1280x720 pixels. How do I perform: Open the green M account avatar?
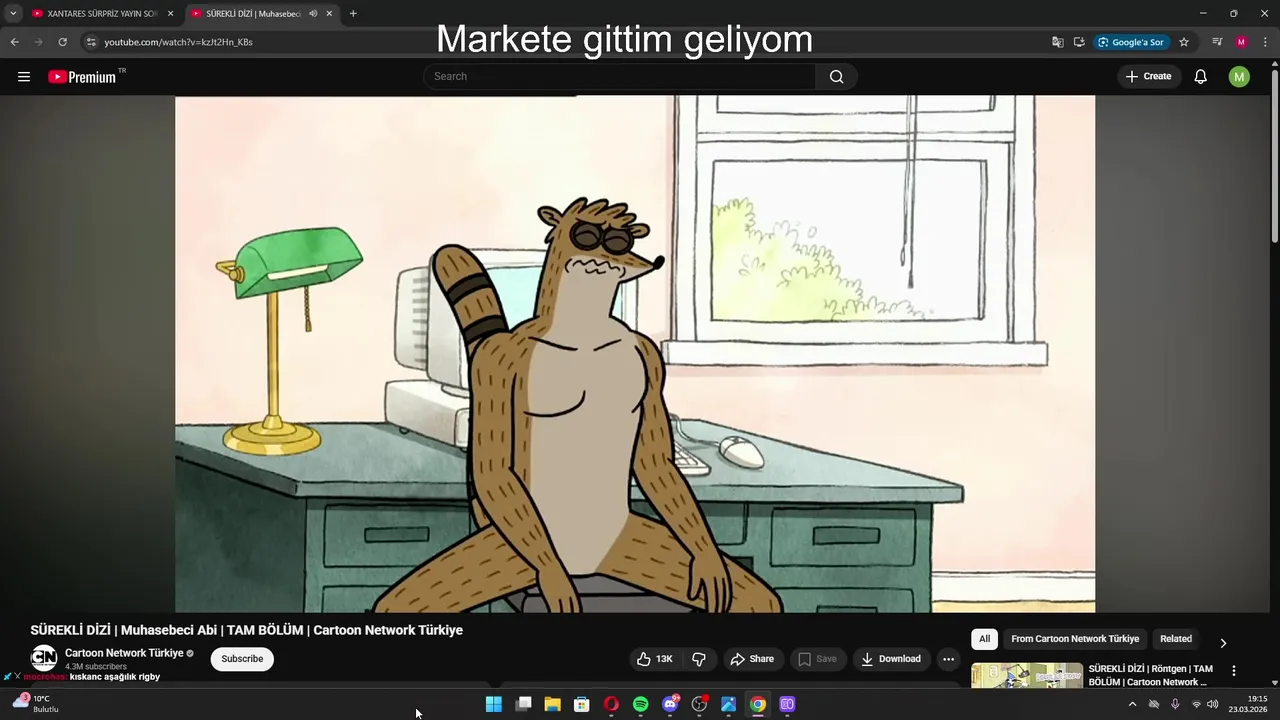[x=1239, y=77]
